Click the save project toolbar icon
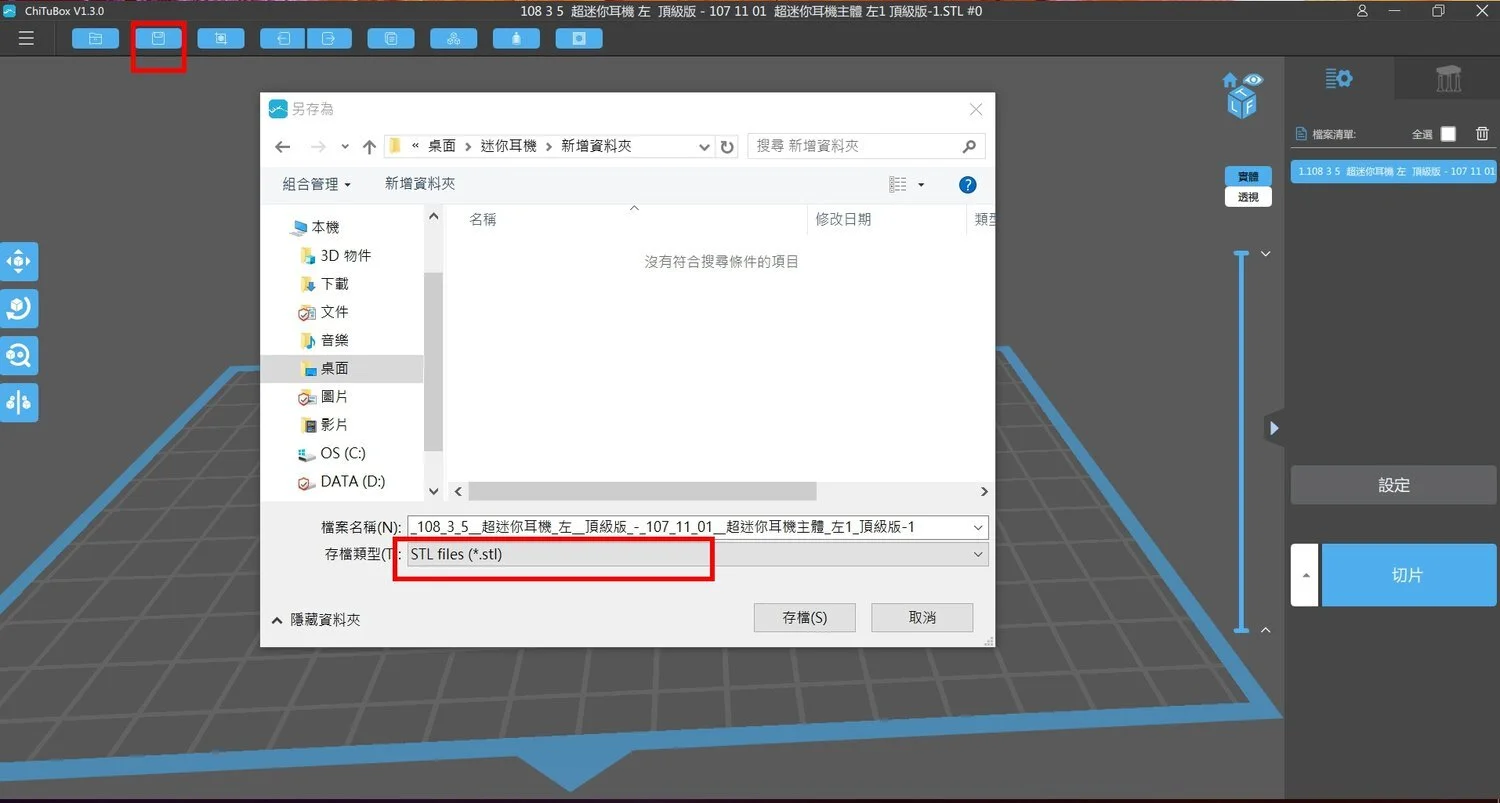 point(158,38)
